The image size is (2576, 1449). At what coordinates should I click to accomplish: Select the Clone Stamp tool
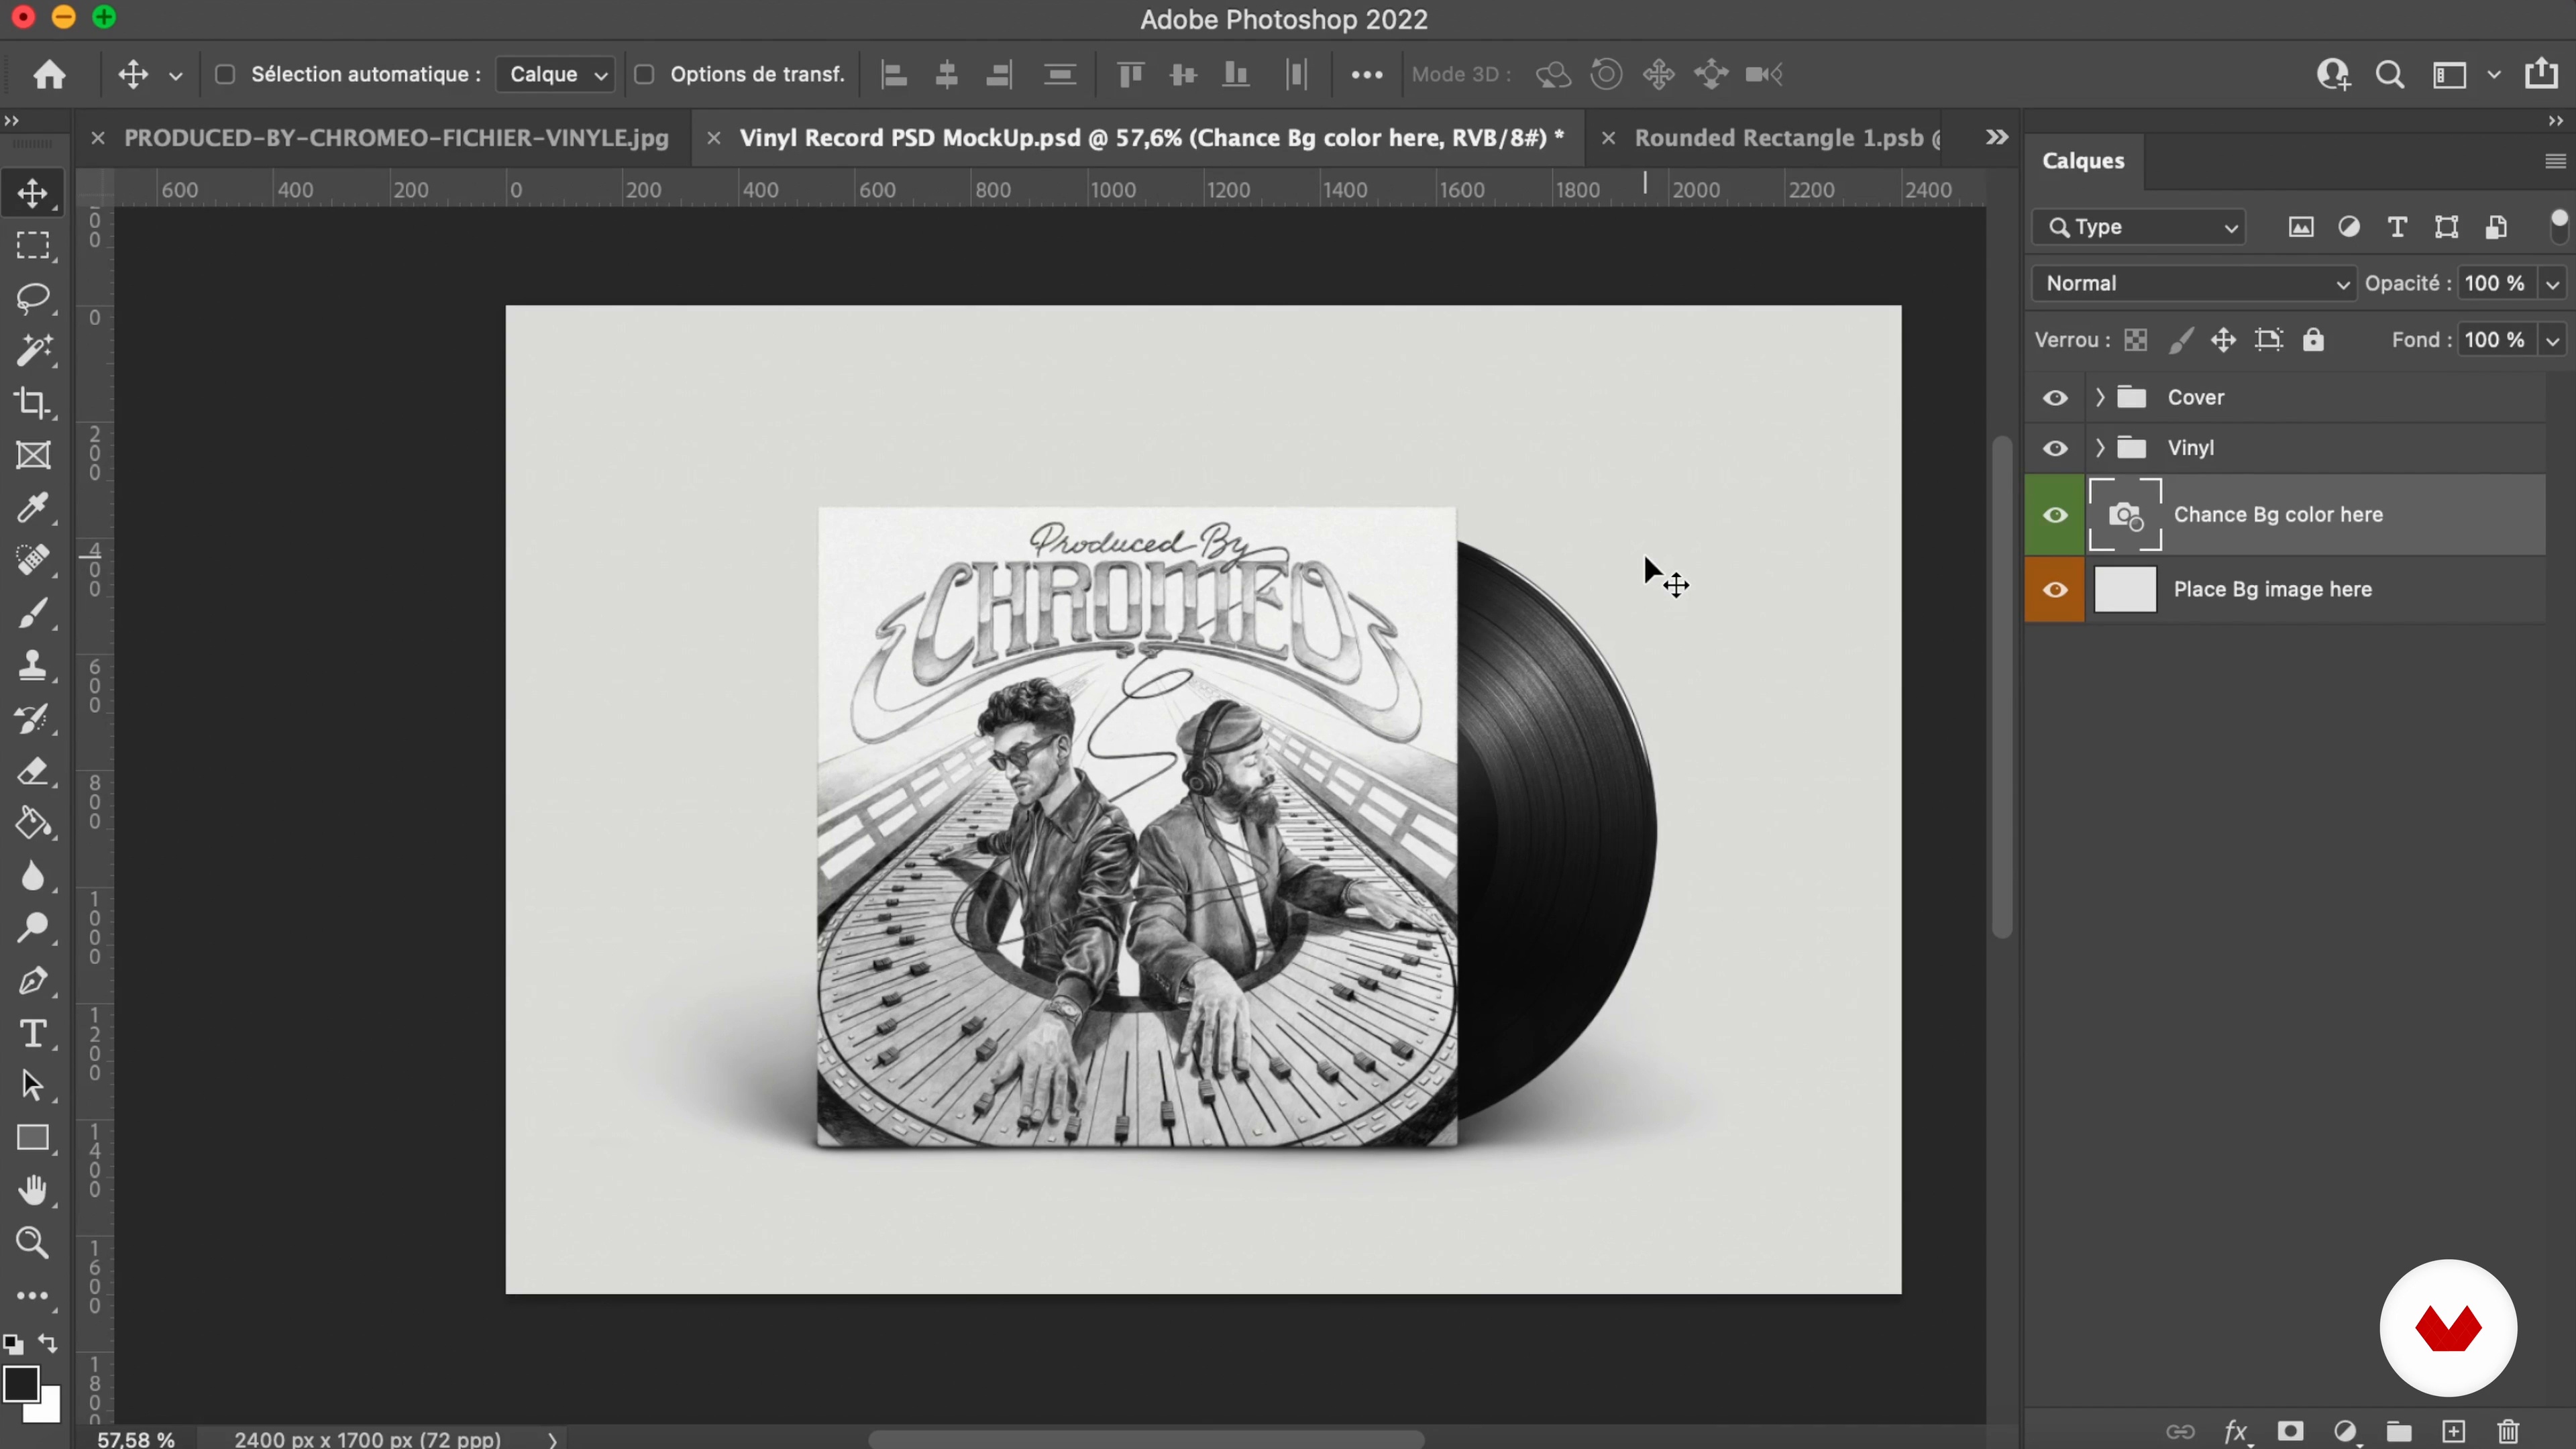coord(32,665)
